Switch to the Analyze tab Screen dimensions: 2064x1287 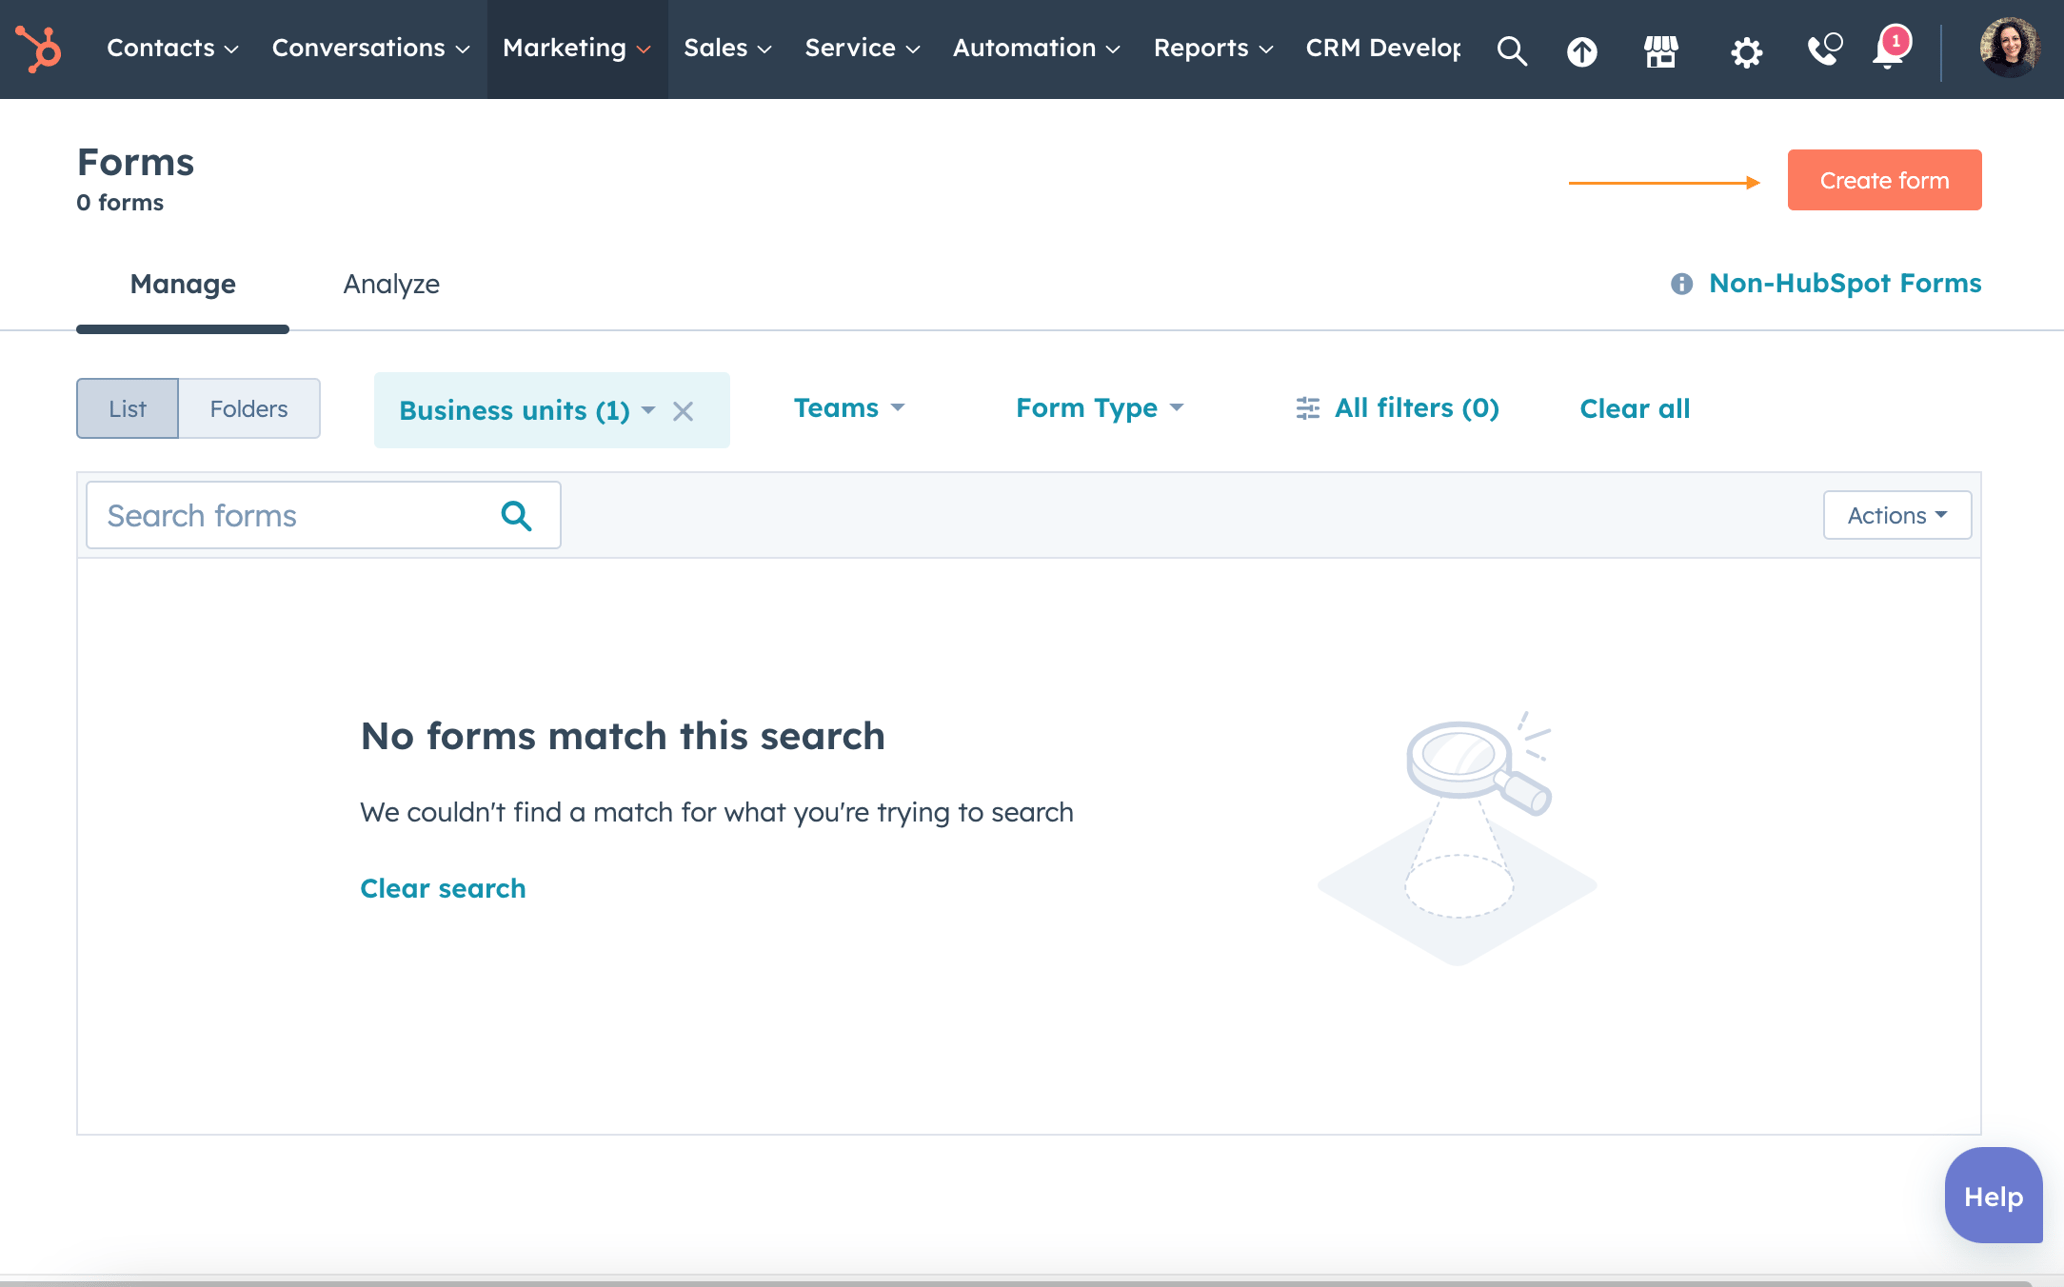click(x=391, y=284)
